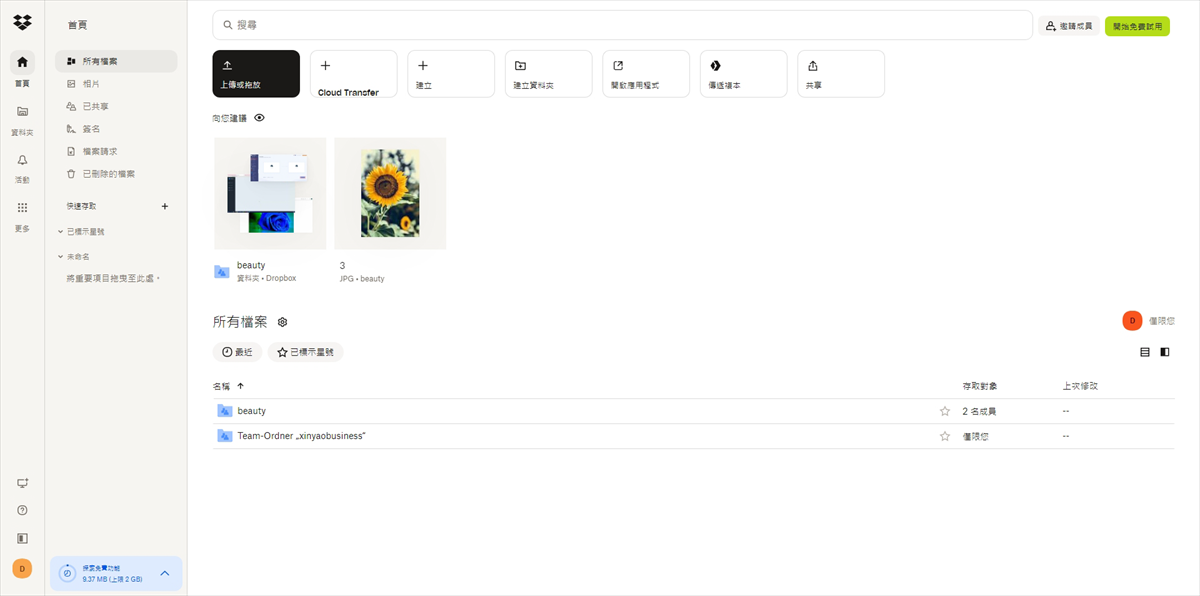Click the 上傳或拖放 upload button

click(256, 74)
